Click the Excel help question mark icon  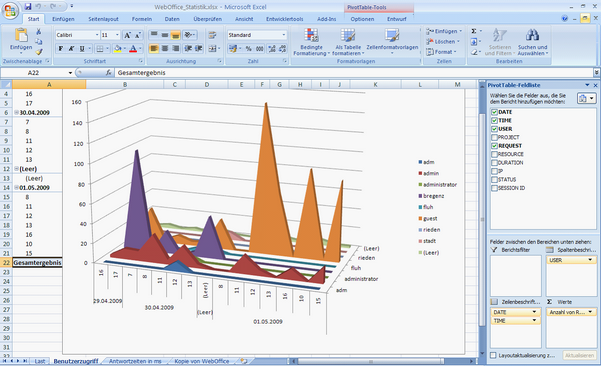[564, 18]
